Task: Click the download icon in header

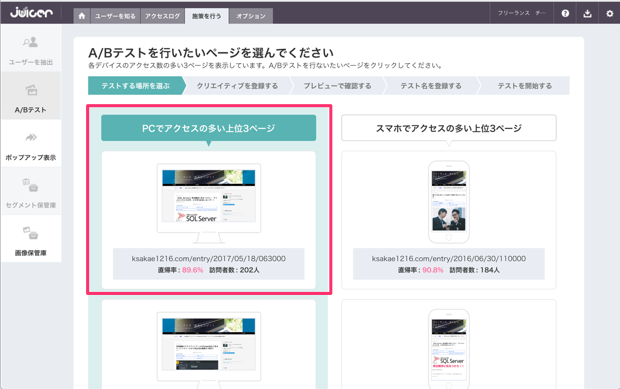Action: [587, 13]
